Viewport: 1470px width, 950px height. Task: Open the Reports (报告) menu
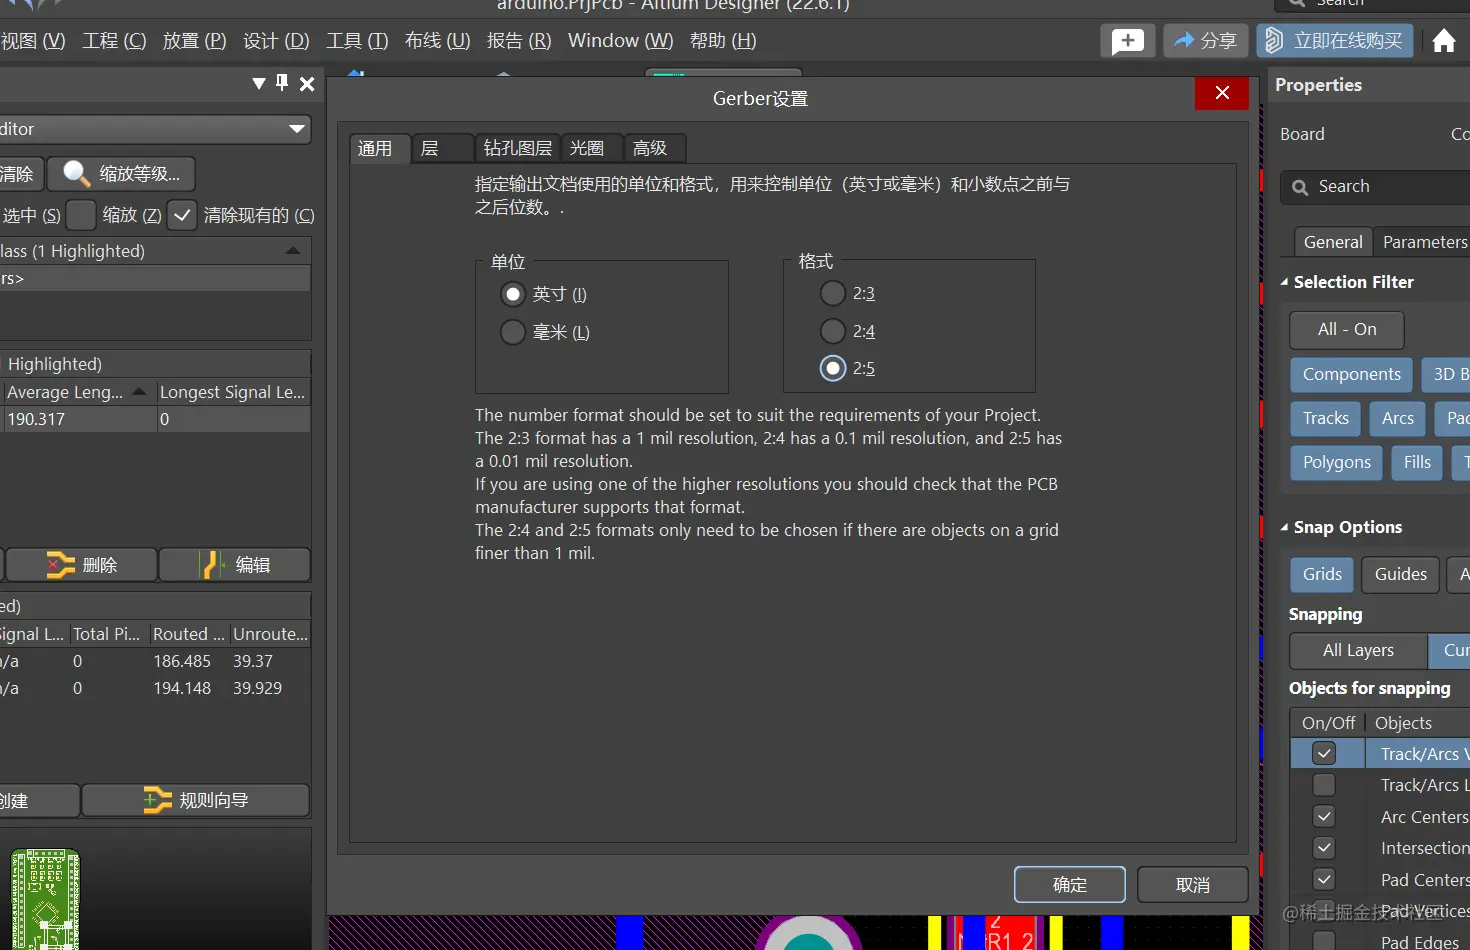tap(519, 41)
